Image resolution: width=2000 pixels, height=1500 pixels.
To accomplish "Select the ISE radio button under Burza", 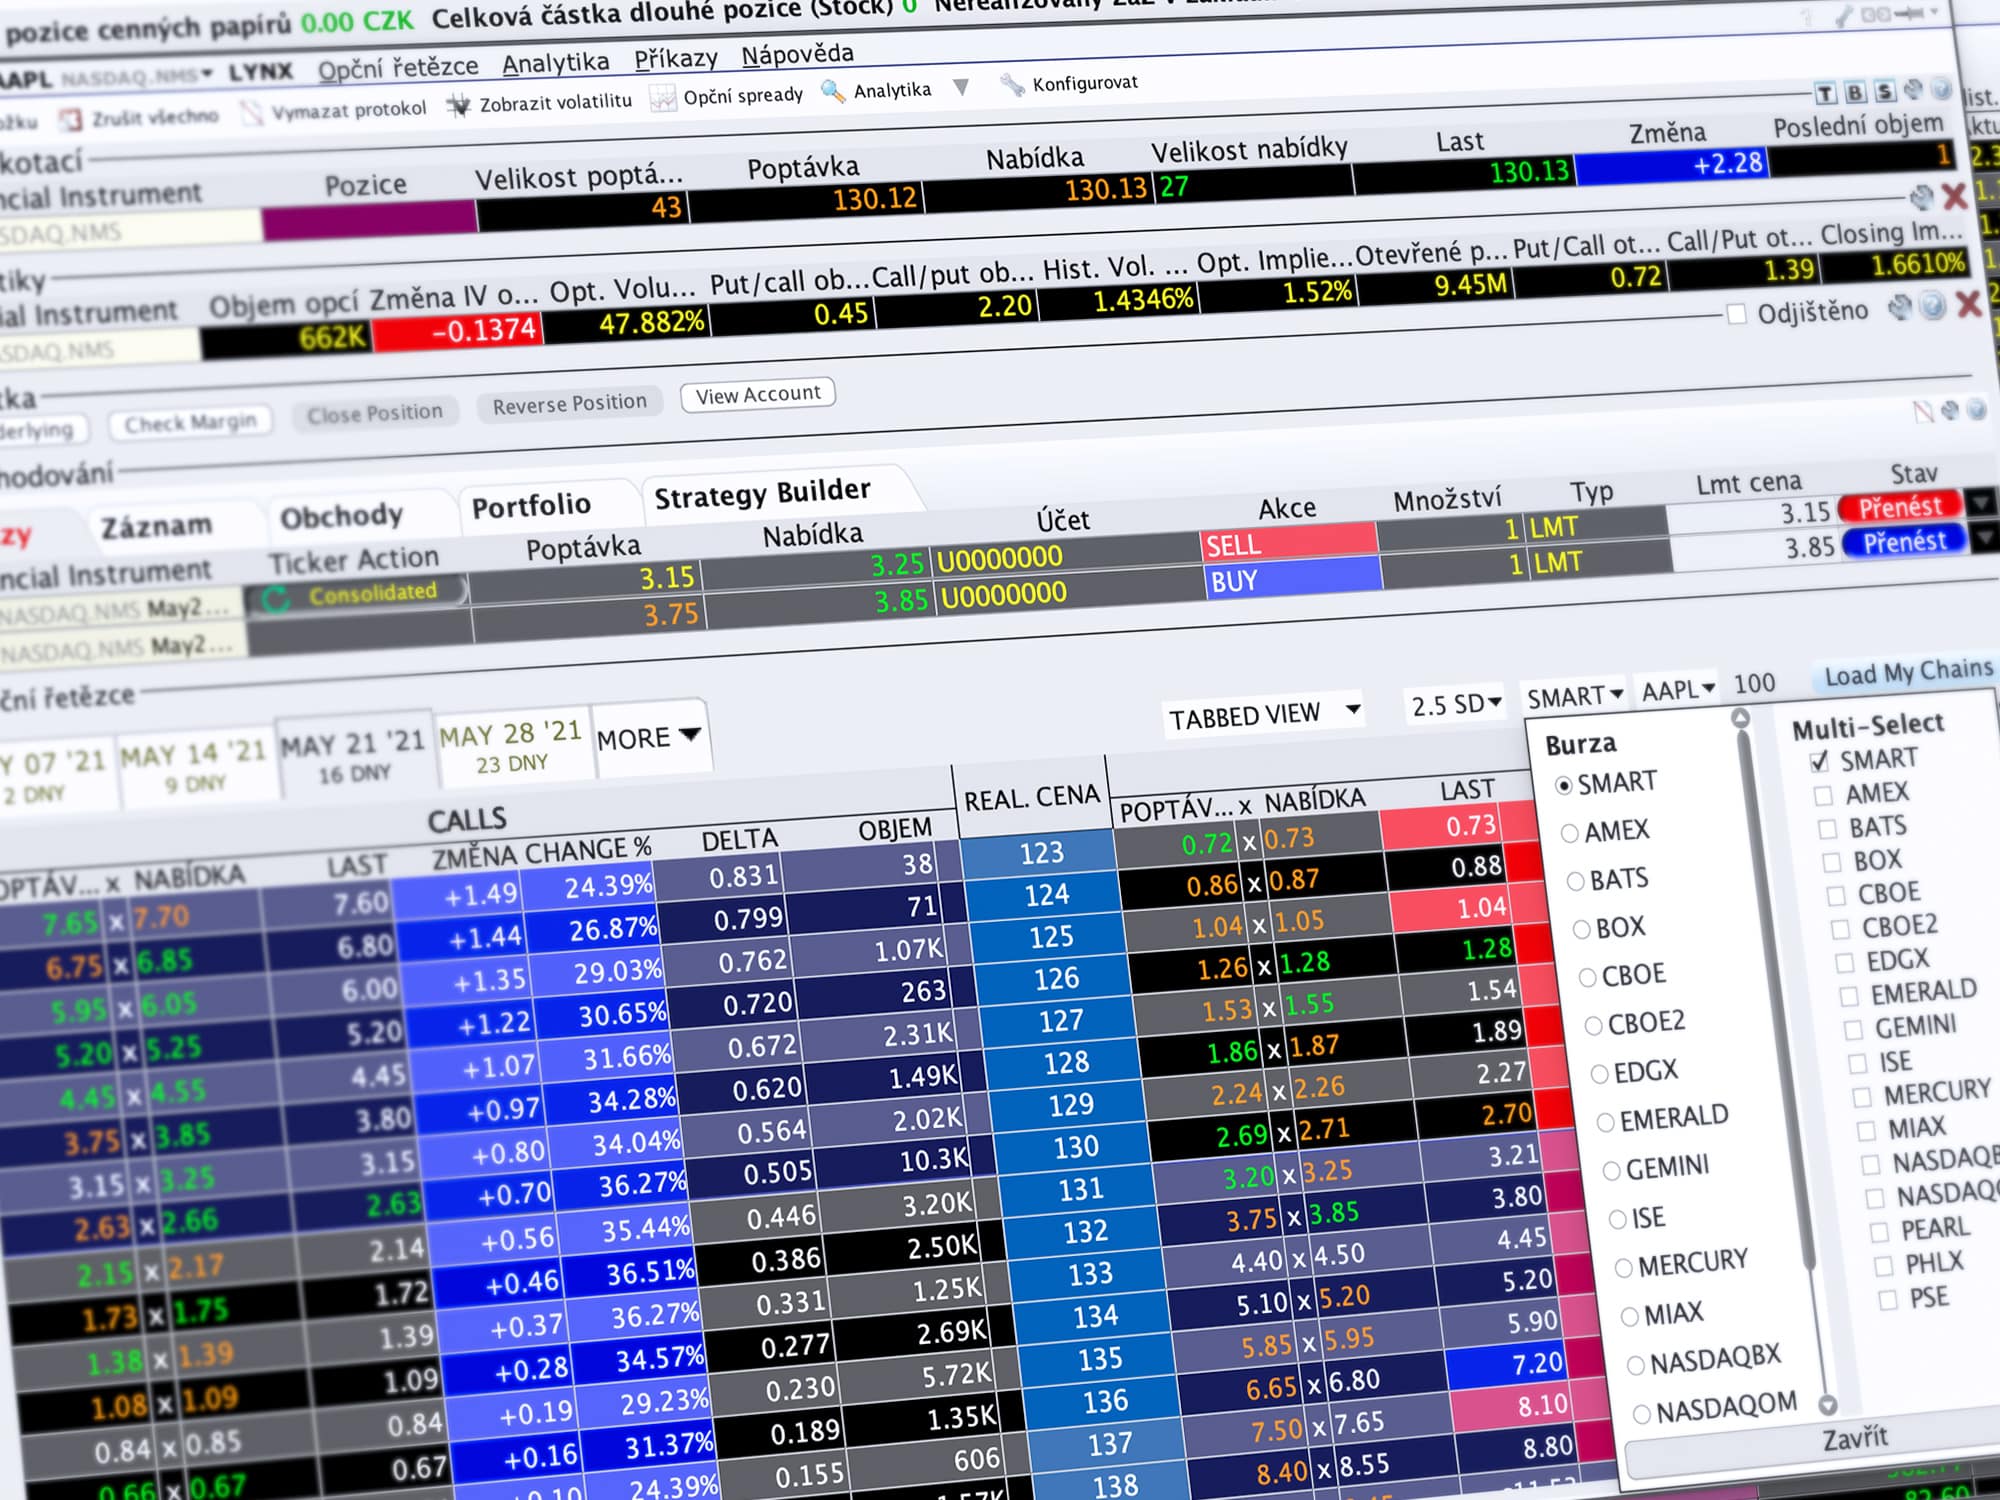I will [1617, 1219].
